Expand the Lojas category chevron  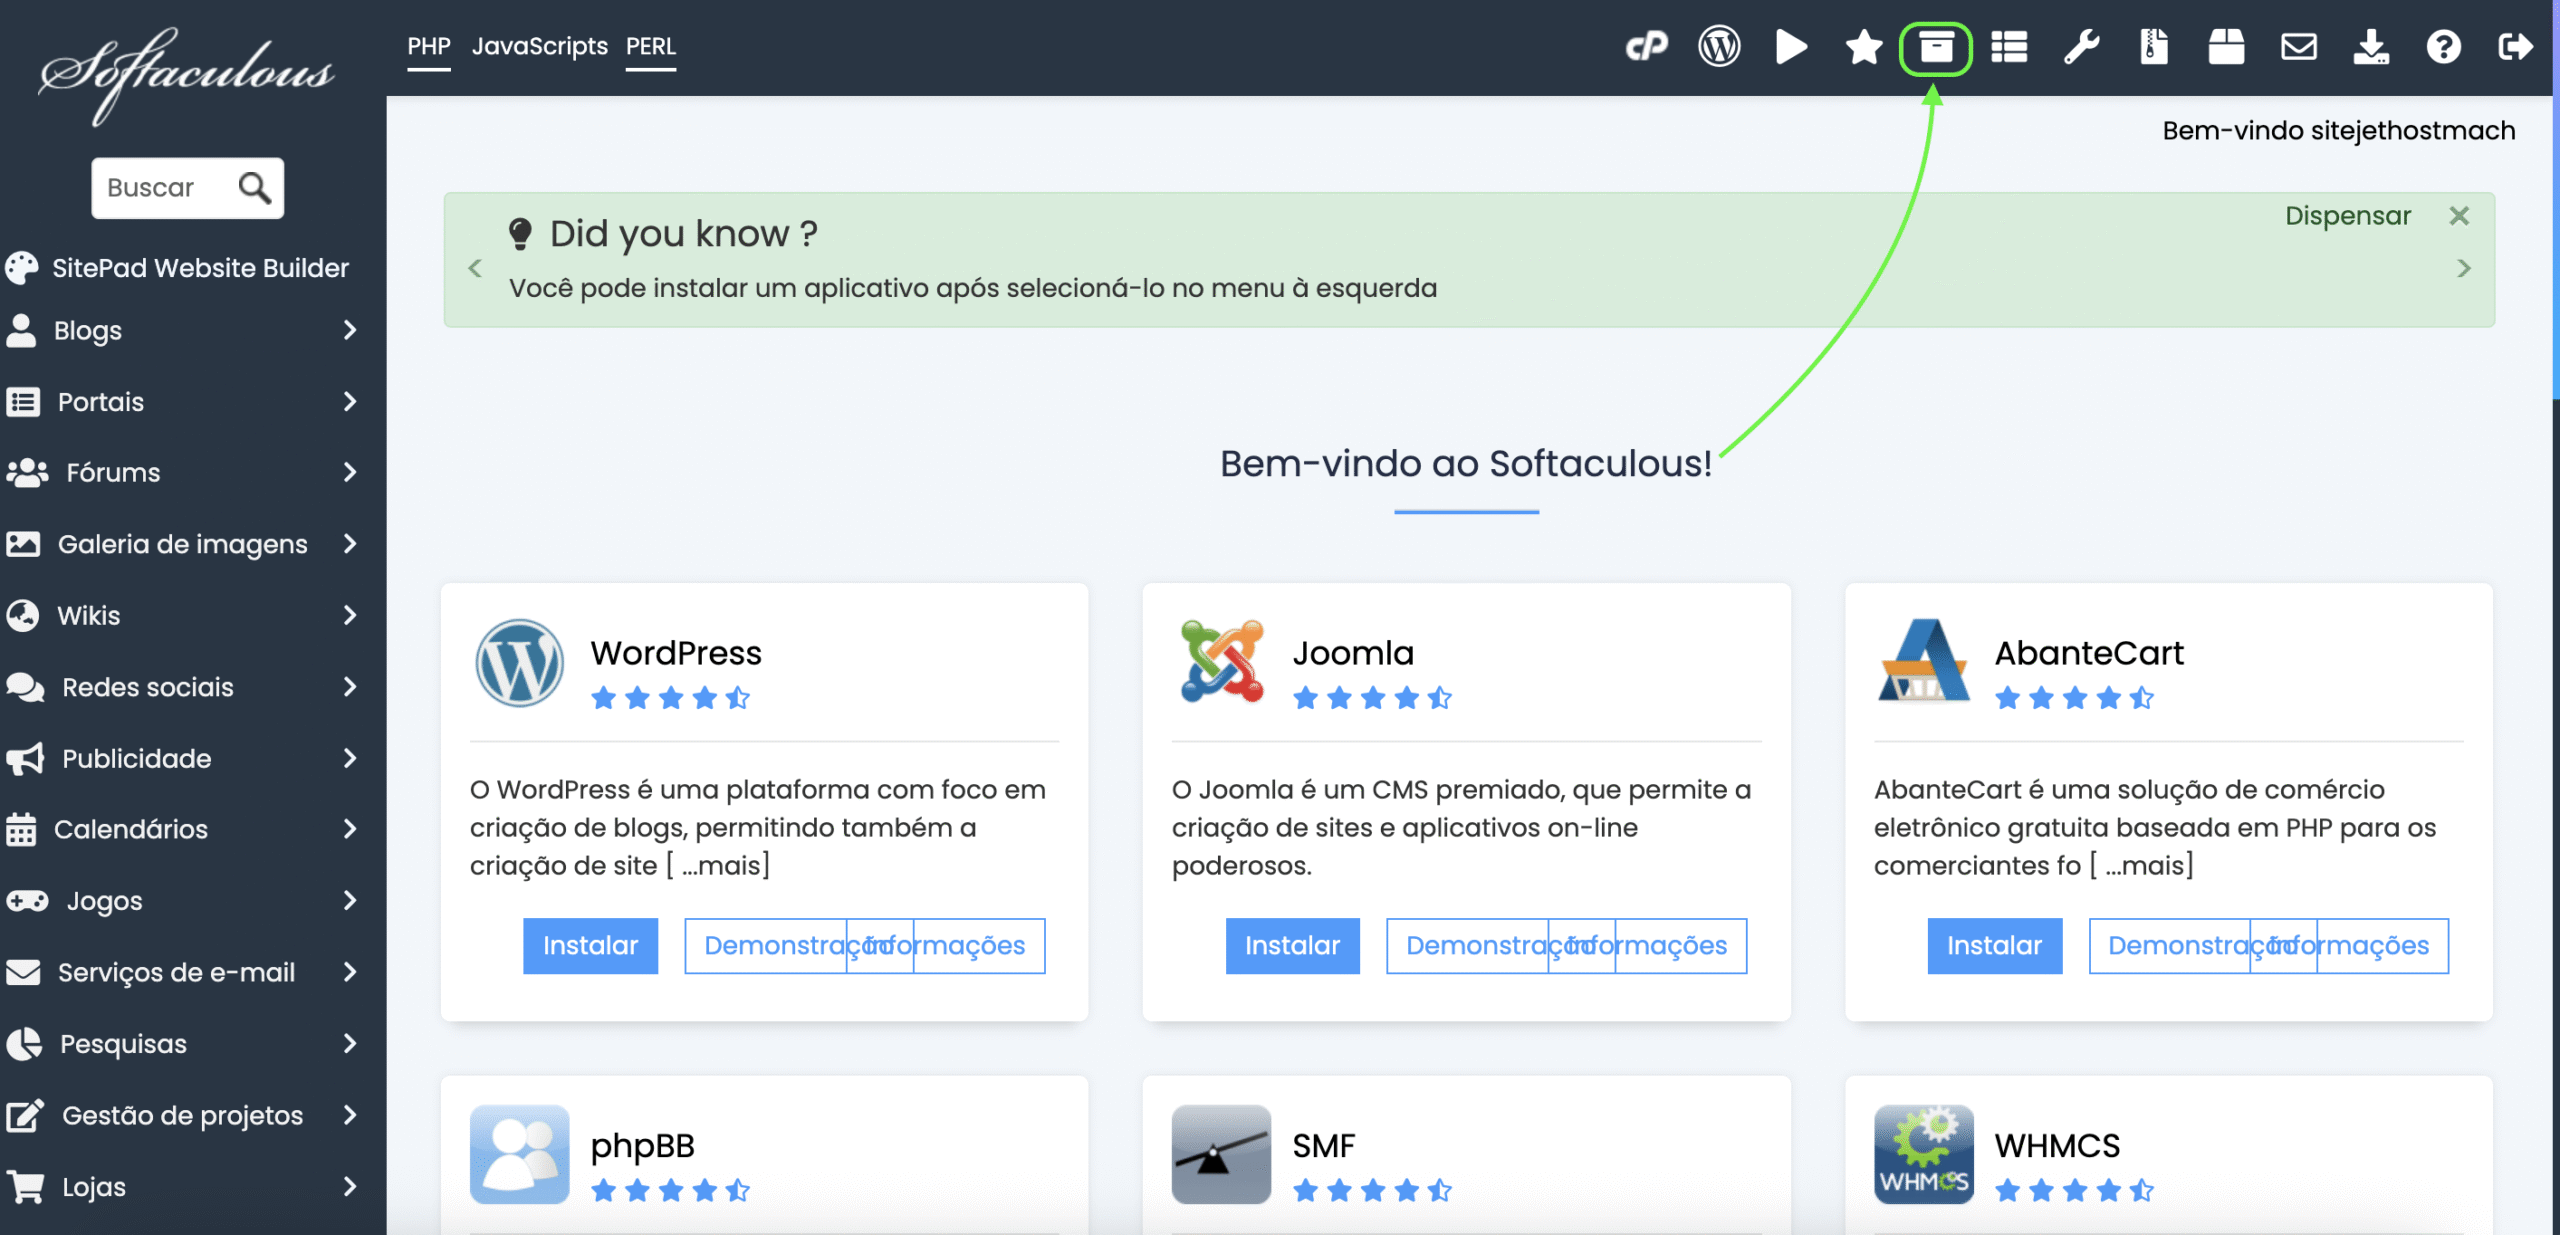(x=349, y=1187)
